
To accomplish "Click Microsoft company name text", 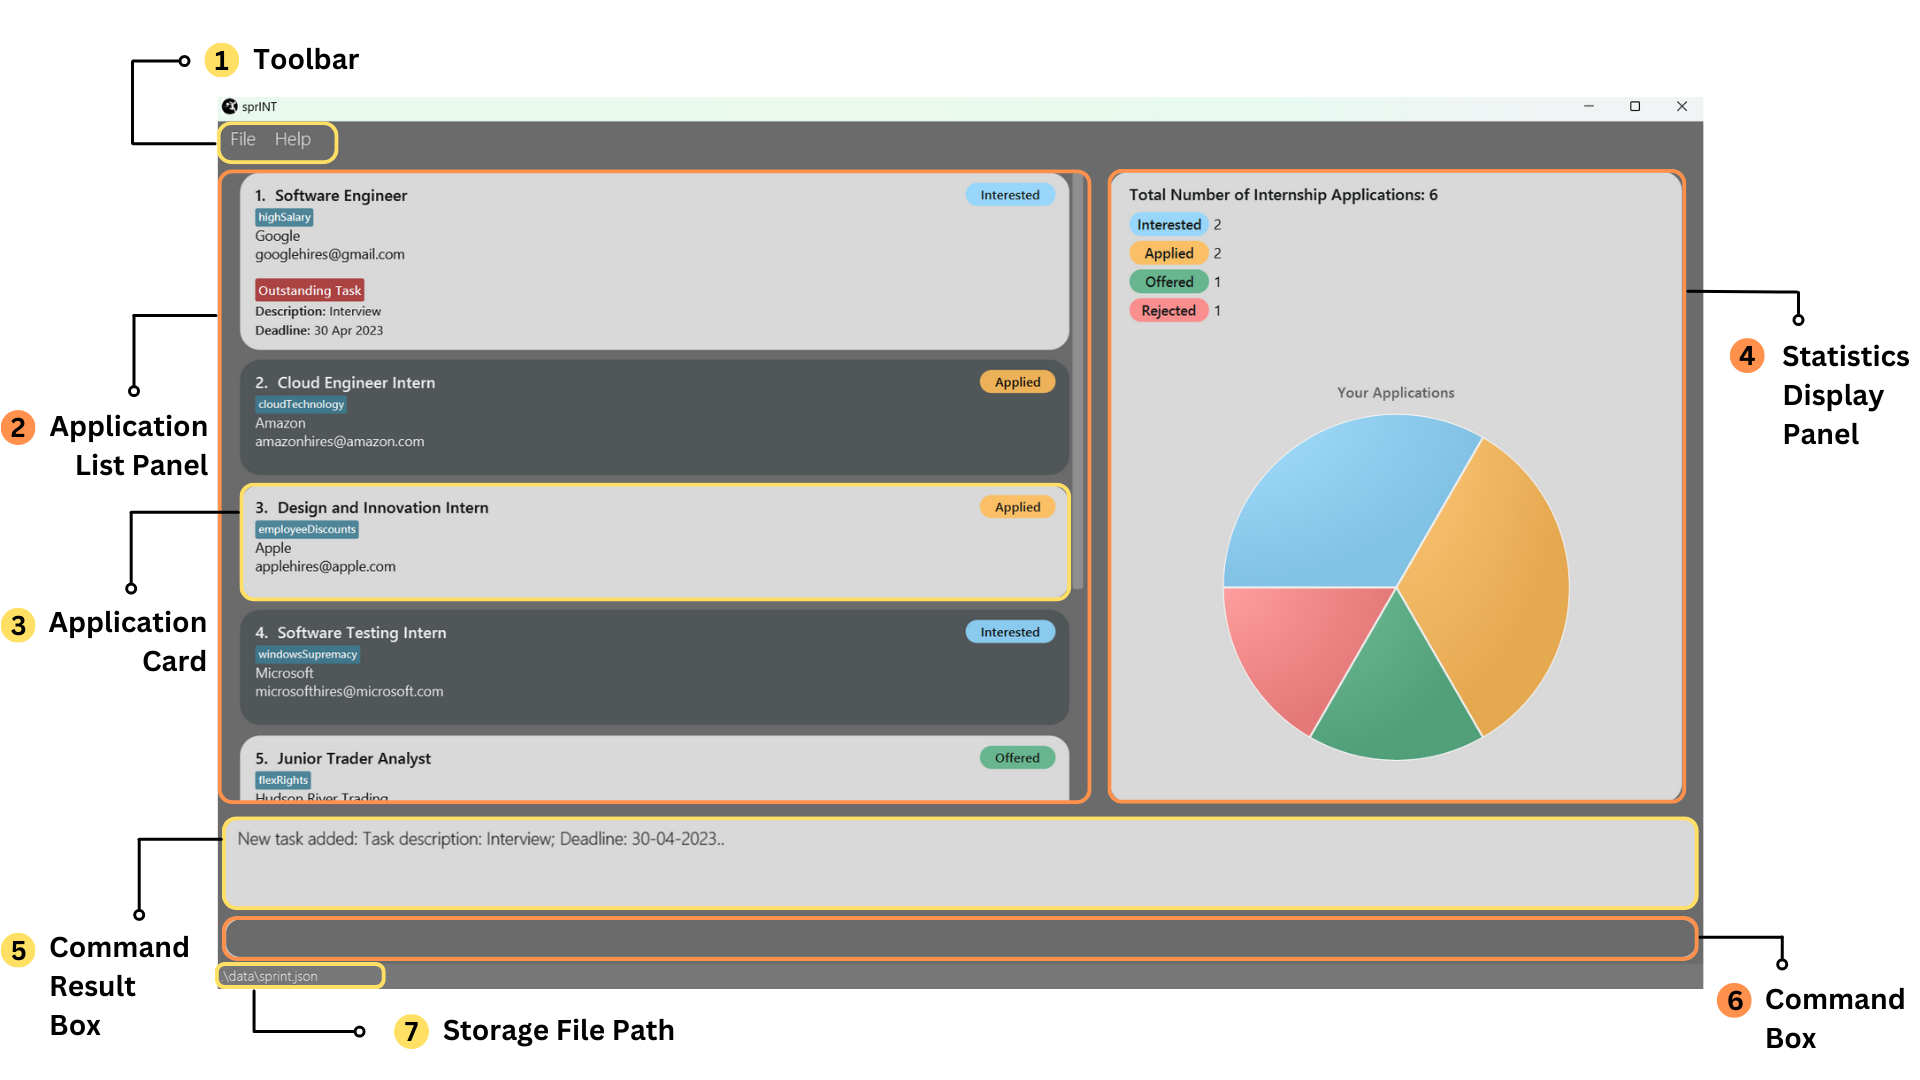I will [x=284, y=673].
